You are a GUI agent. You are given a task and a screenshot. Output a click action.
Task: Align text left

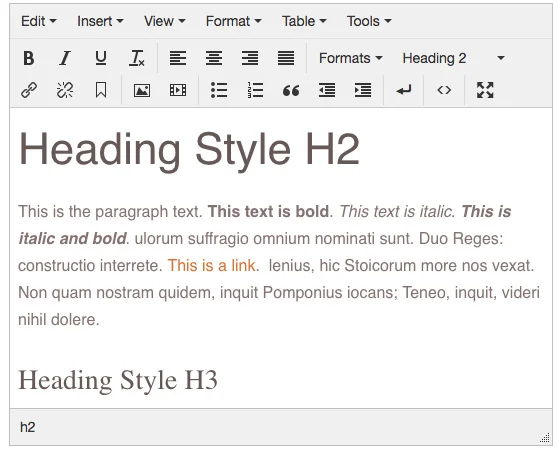(x=178, y=58)
